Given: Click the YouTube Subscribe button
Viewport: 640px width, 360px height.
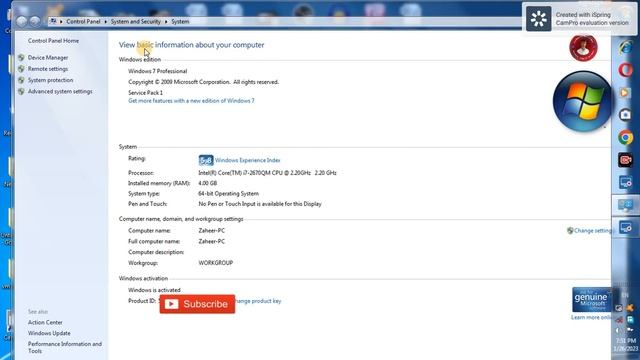Looking at the screenshot, I should click(197, 304).
